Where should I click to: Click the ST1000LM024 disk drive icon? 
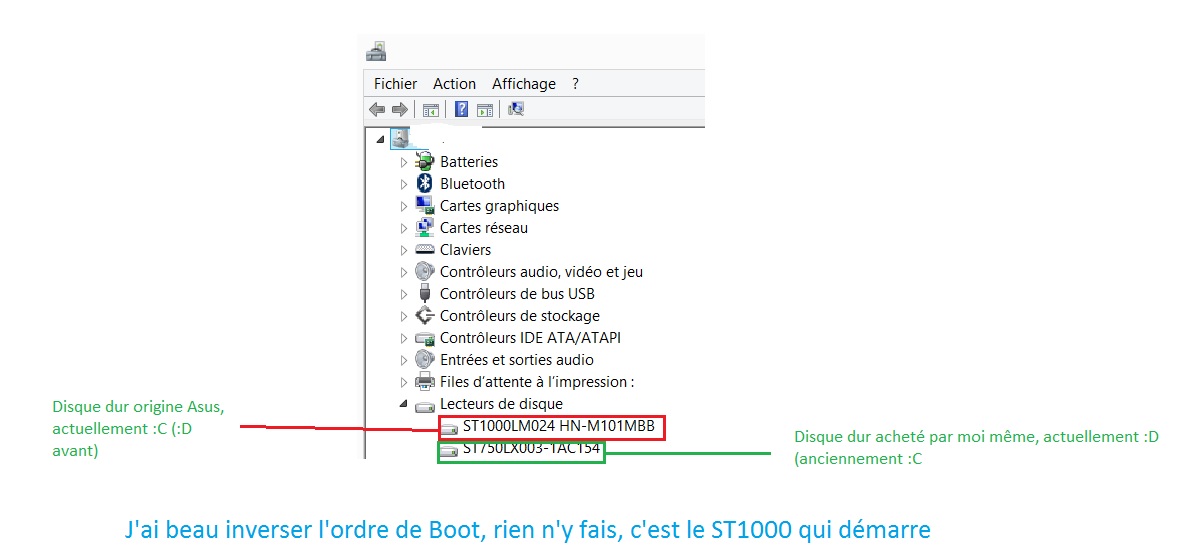(x=450, y=428)
